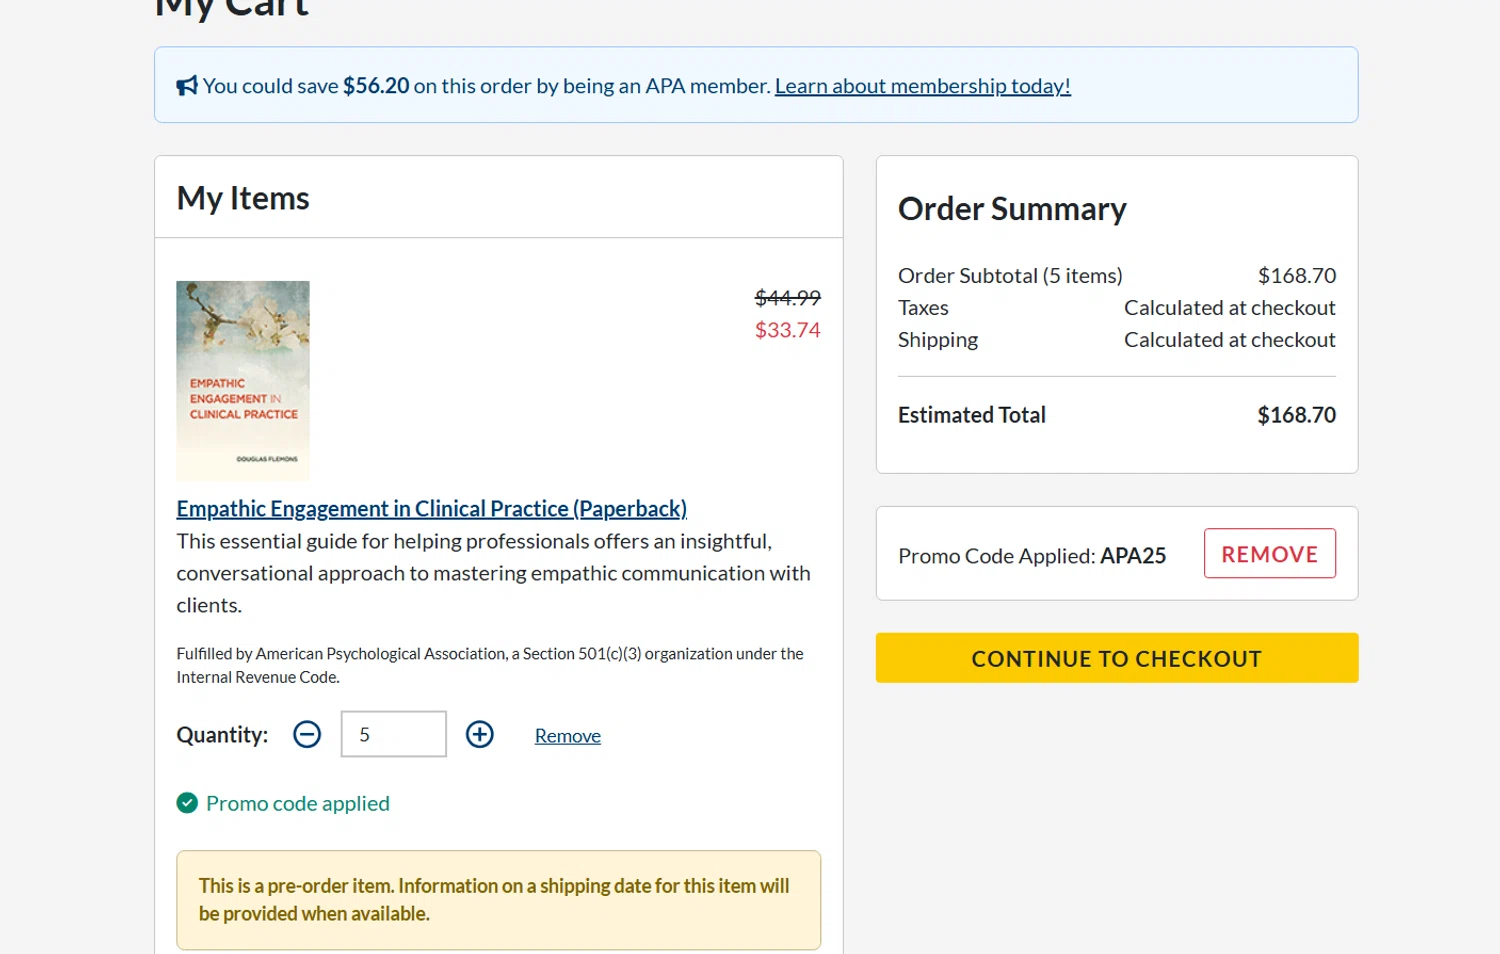
Task: Increase quantity with the plus icon
Action: (480, 735)
